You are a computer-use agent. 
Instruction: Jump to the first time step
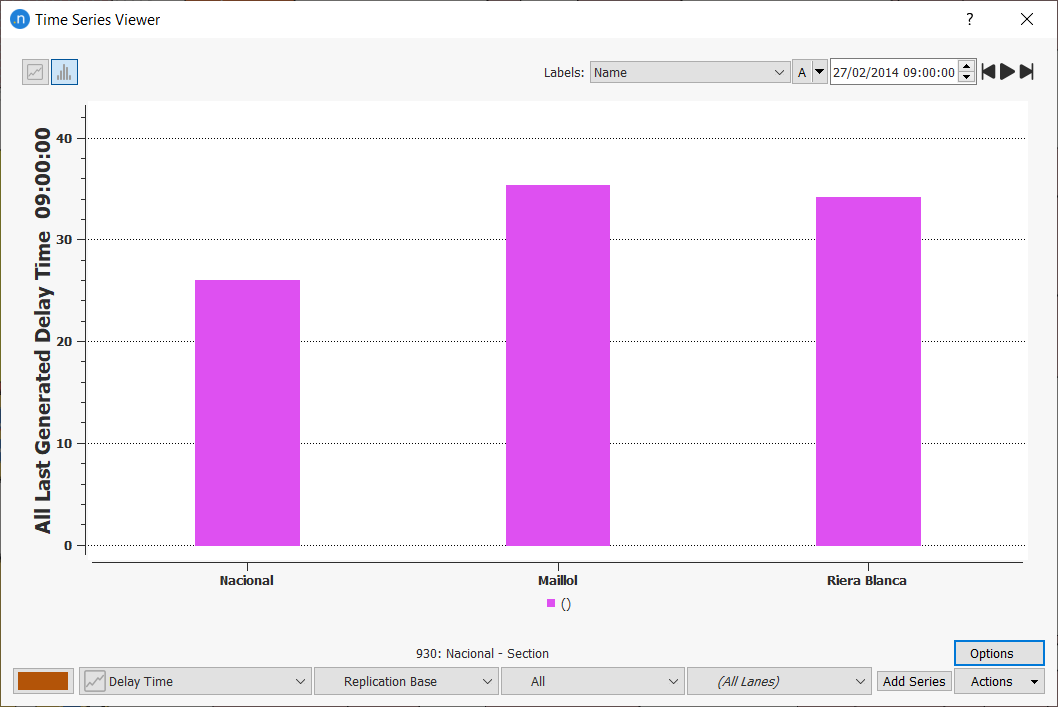point(988,72)
